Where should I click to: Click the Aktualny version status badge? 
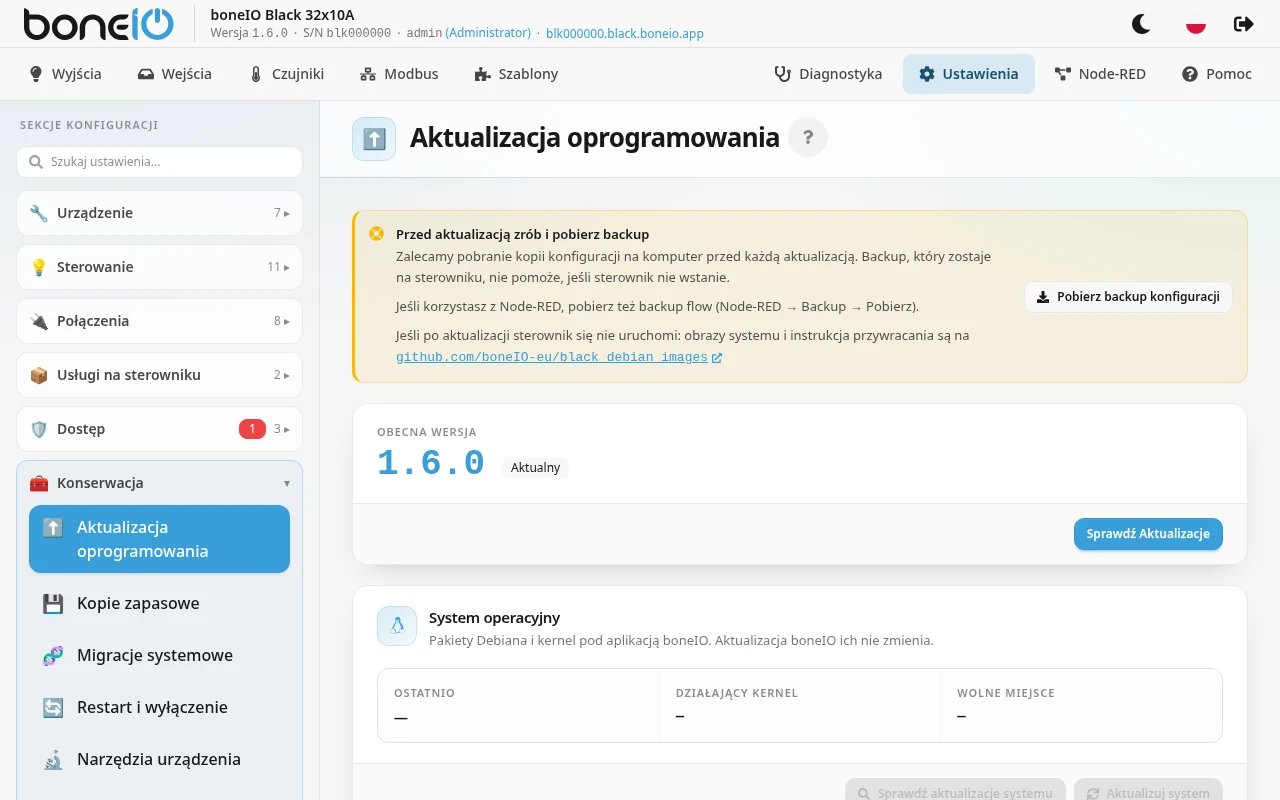(536, 468)
